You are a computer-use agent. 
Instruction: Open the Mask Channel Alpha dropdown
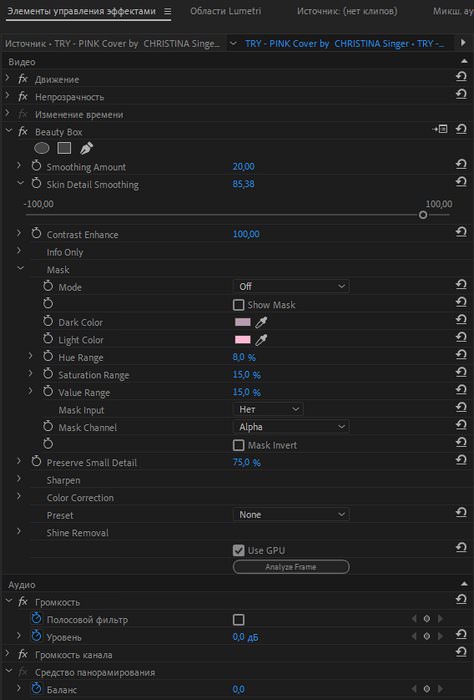[291, 427]
